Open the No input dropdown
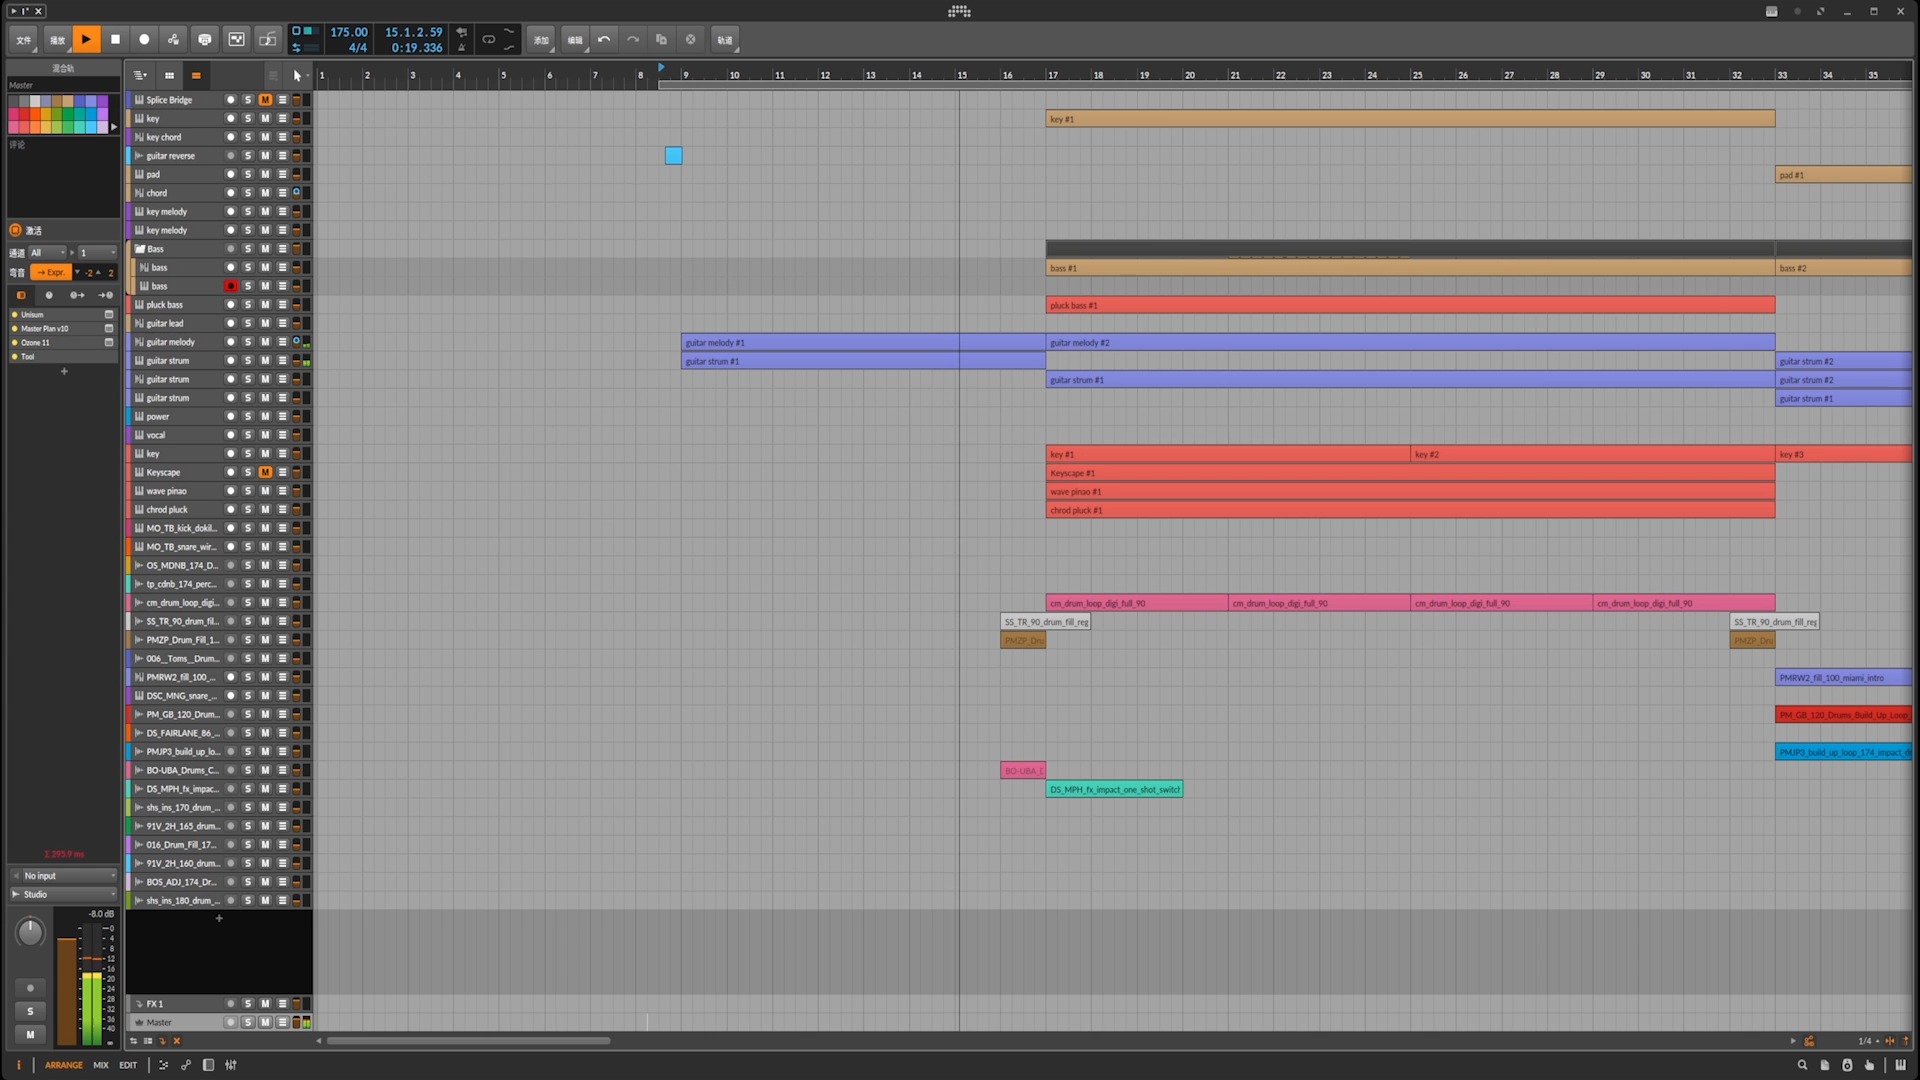 64,876
